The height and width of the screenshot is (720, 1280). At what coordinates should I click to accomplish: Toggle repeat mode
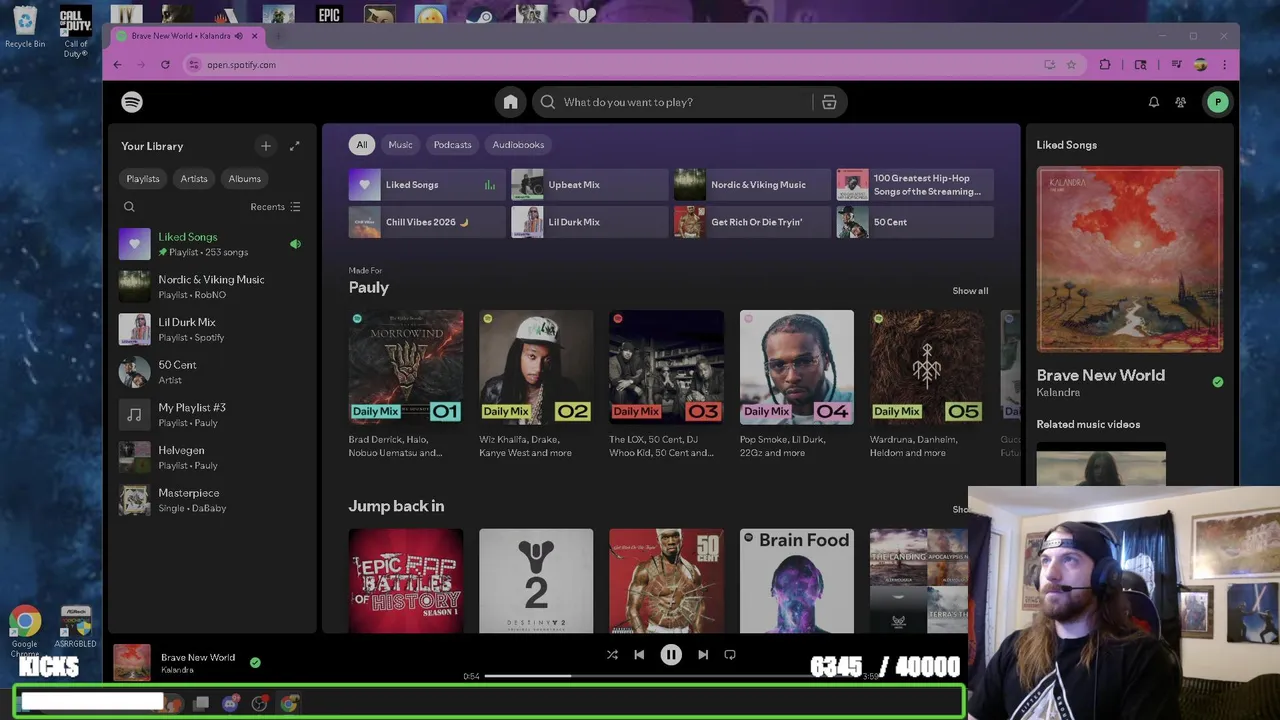(x=730, y=655)
